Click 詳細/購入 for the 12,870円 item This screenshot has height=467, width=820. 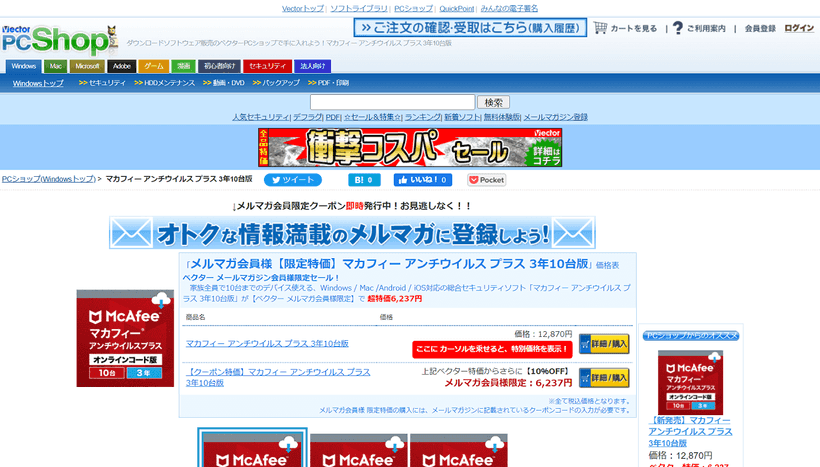click(604, 344)
